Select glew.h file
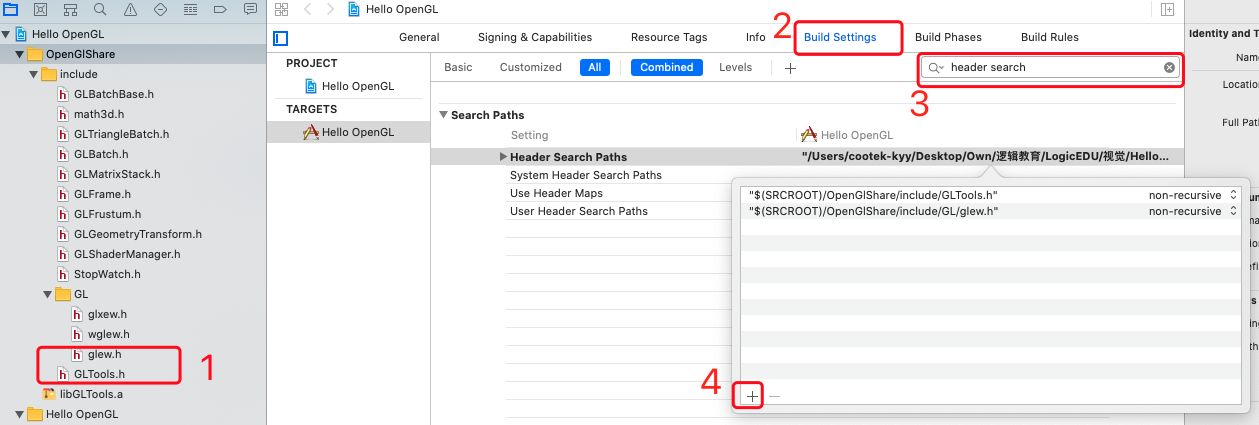This screenshot has width=1259, height=425. coord(96,354)
